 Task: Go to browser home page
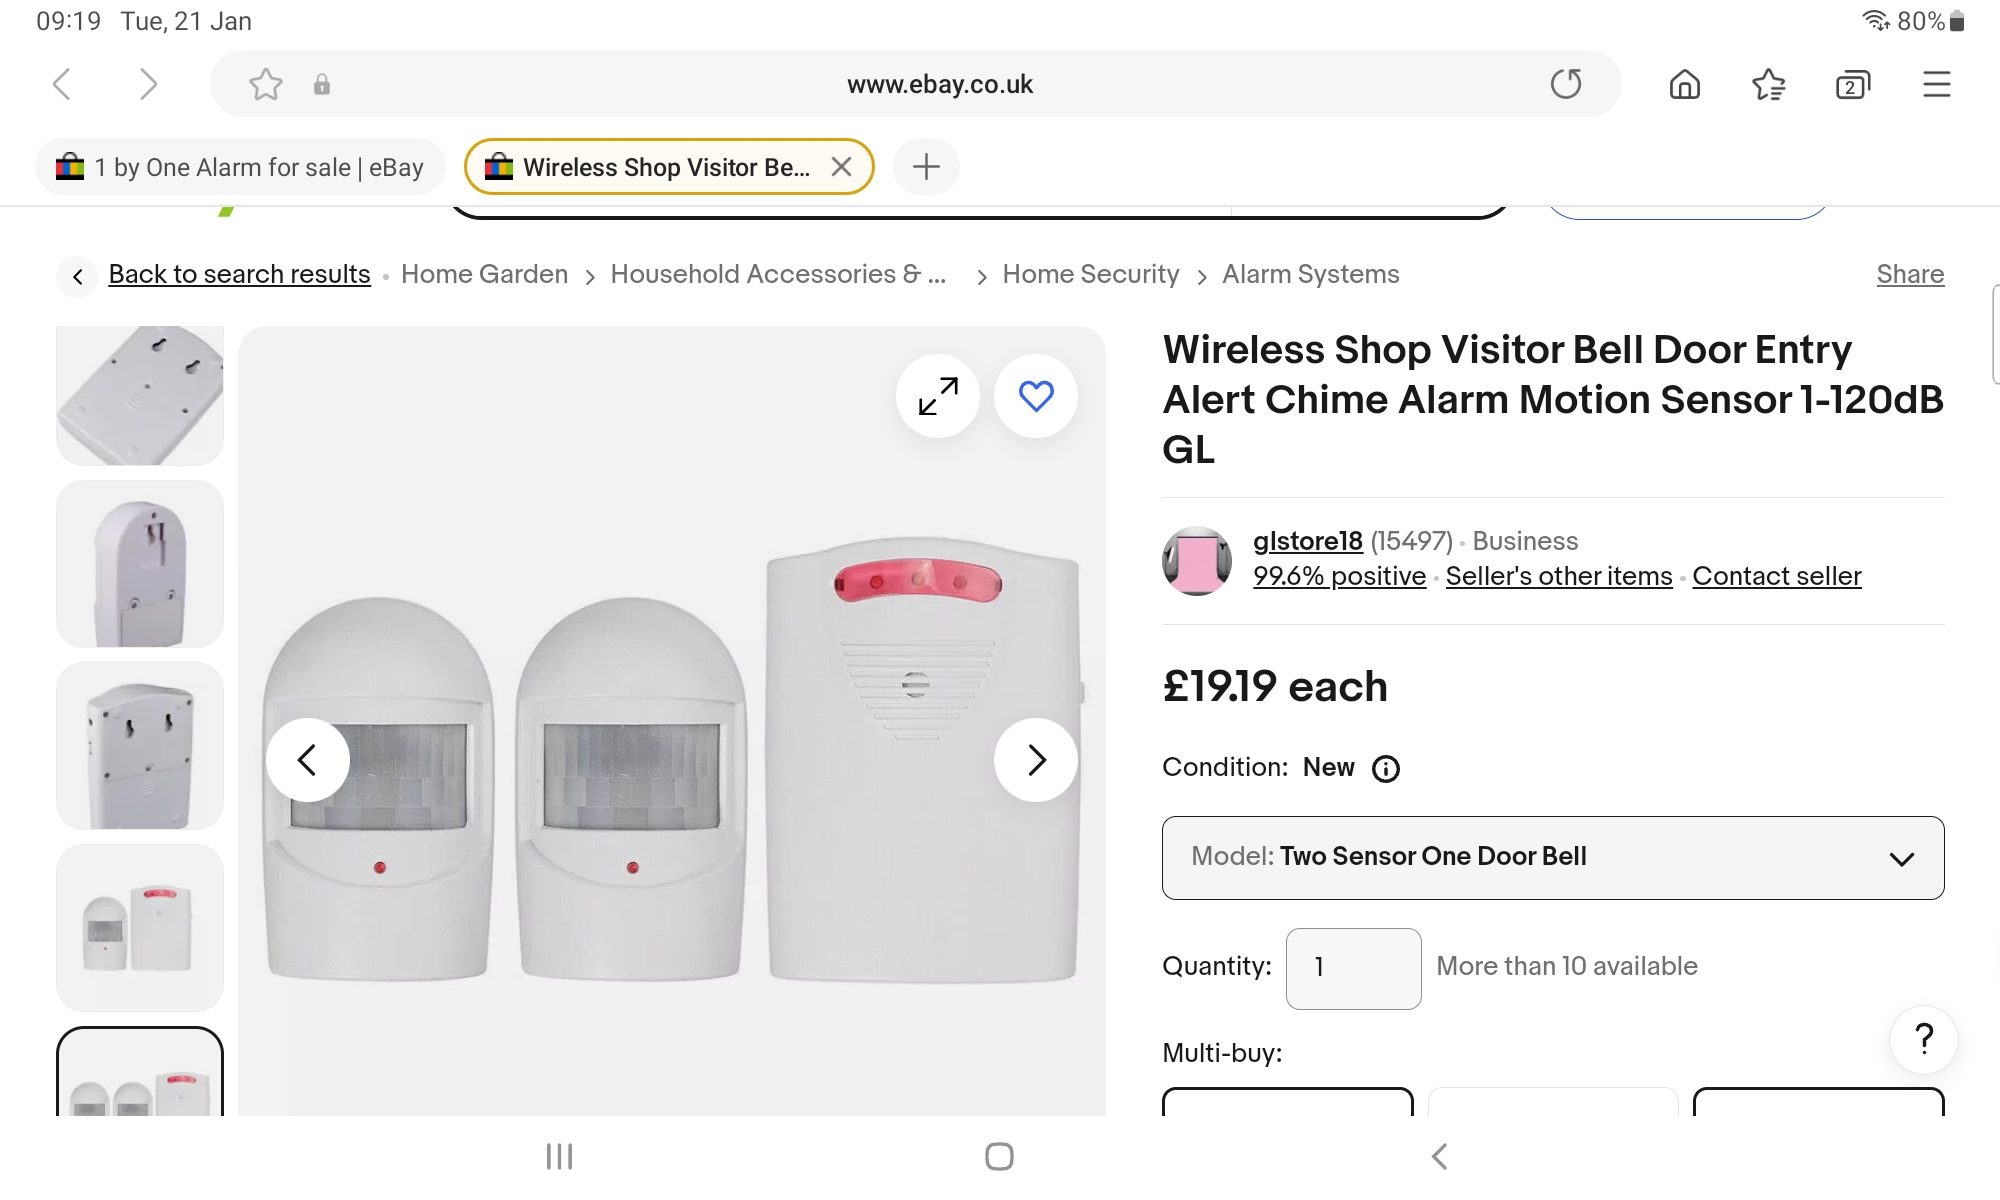pyautogui.click(x=1685, y=84)
